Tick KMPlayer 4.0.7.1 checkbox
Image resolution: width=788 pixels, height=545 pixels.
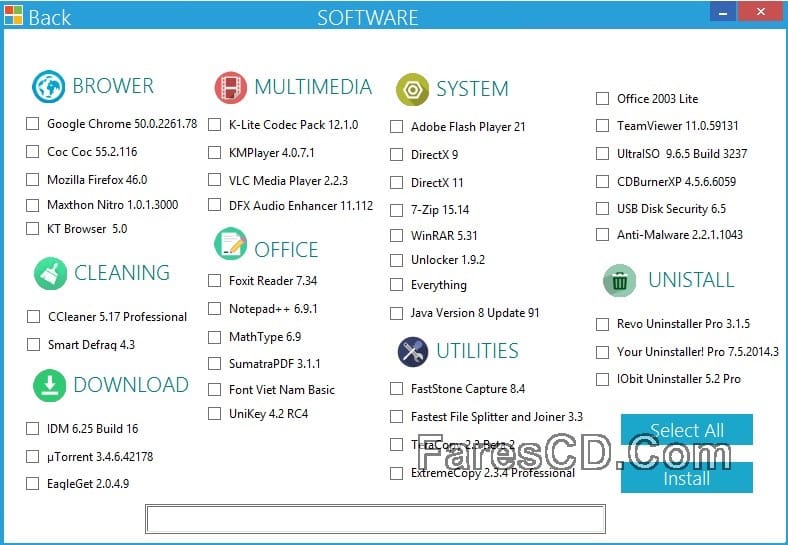215,152
